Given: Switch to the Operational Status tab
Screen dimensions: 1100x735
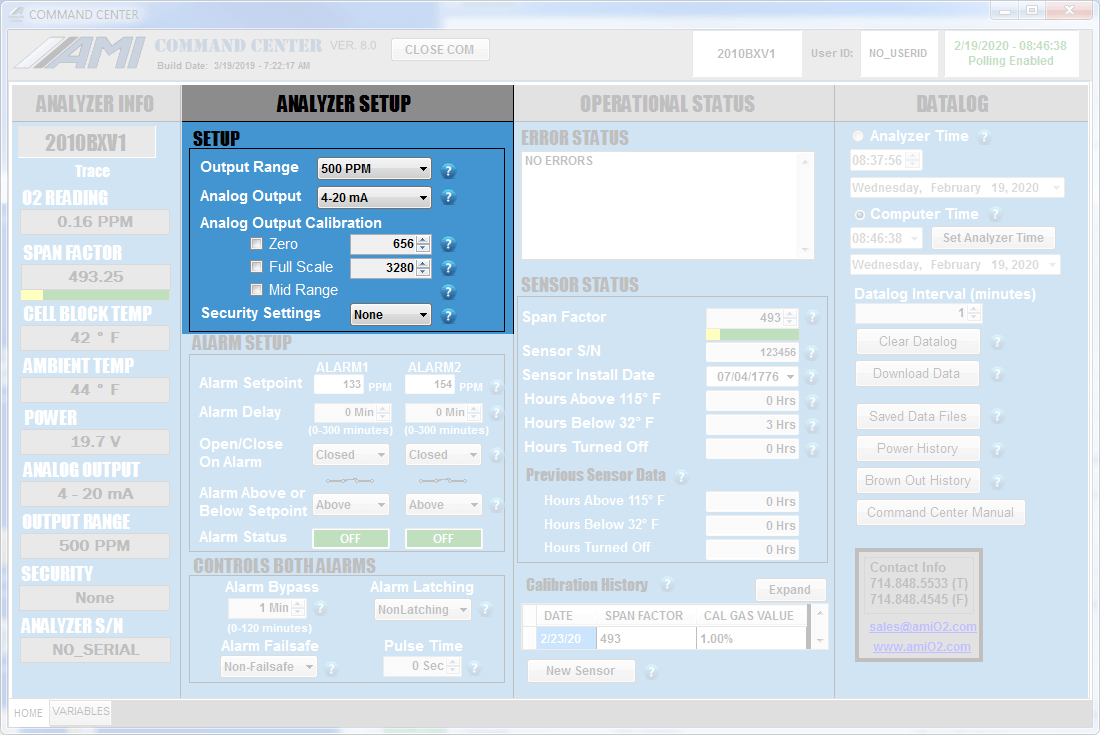Looking at the screenshot, I should tap(673, 104).
